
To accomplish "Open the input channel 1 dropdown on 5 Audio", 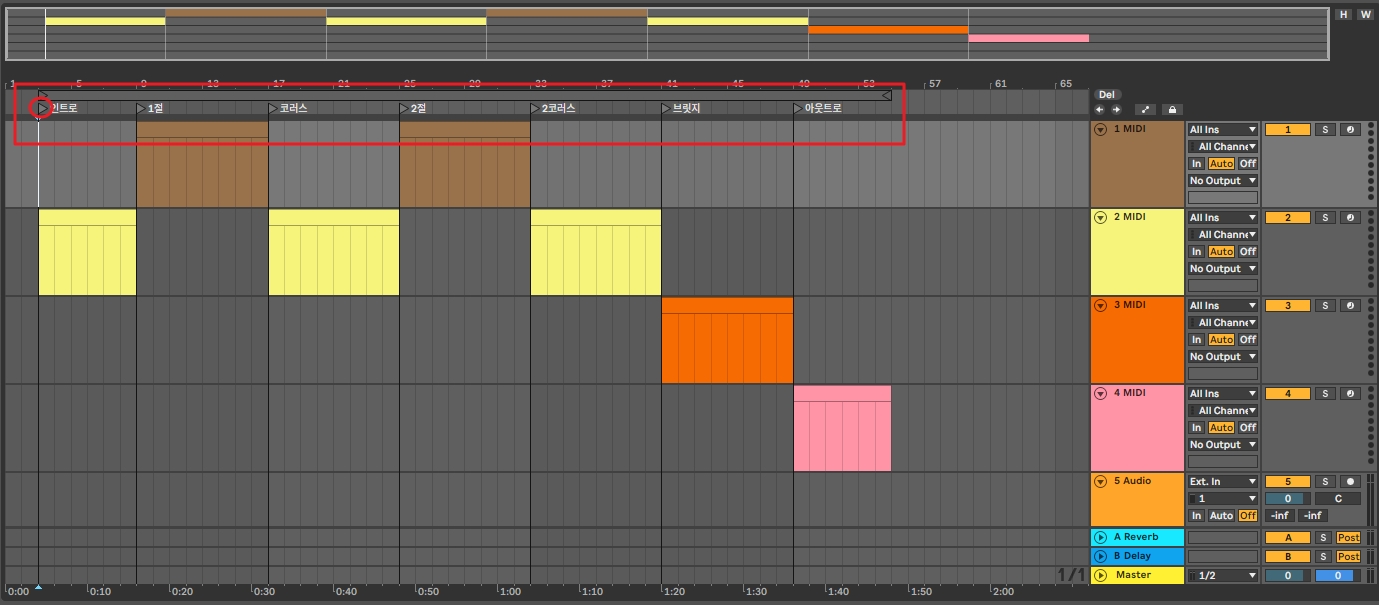I will click(x=1223, y=499).
